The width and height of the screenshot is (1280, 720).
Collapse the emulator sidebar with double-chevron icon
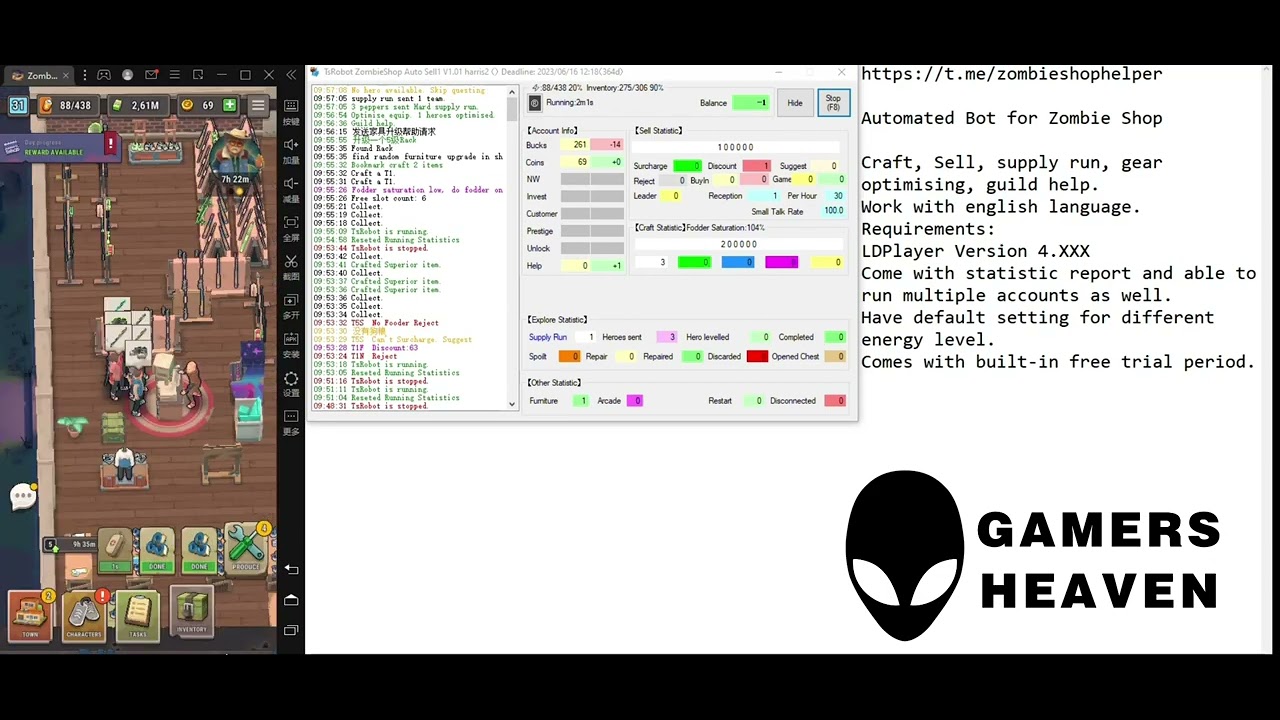pyautogui.click(x=291, y=75)
